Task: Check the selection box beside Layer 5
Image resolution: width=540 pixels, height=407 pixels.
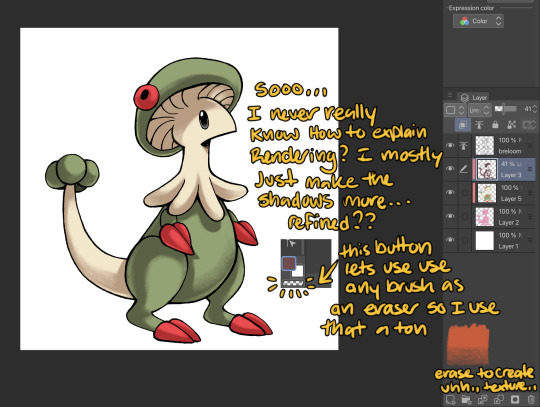Action: (x=464, y=192)
